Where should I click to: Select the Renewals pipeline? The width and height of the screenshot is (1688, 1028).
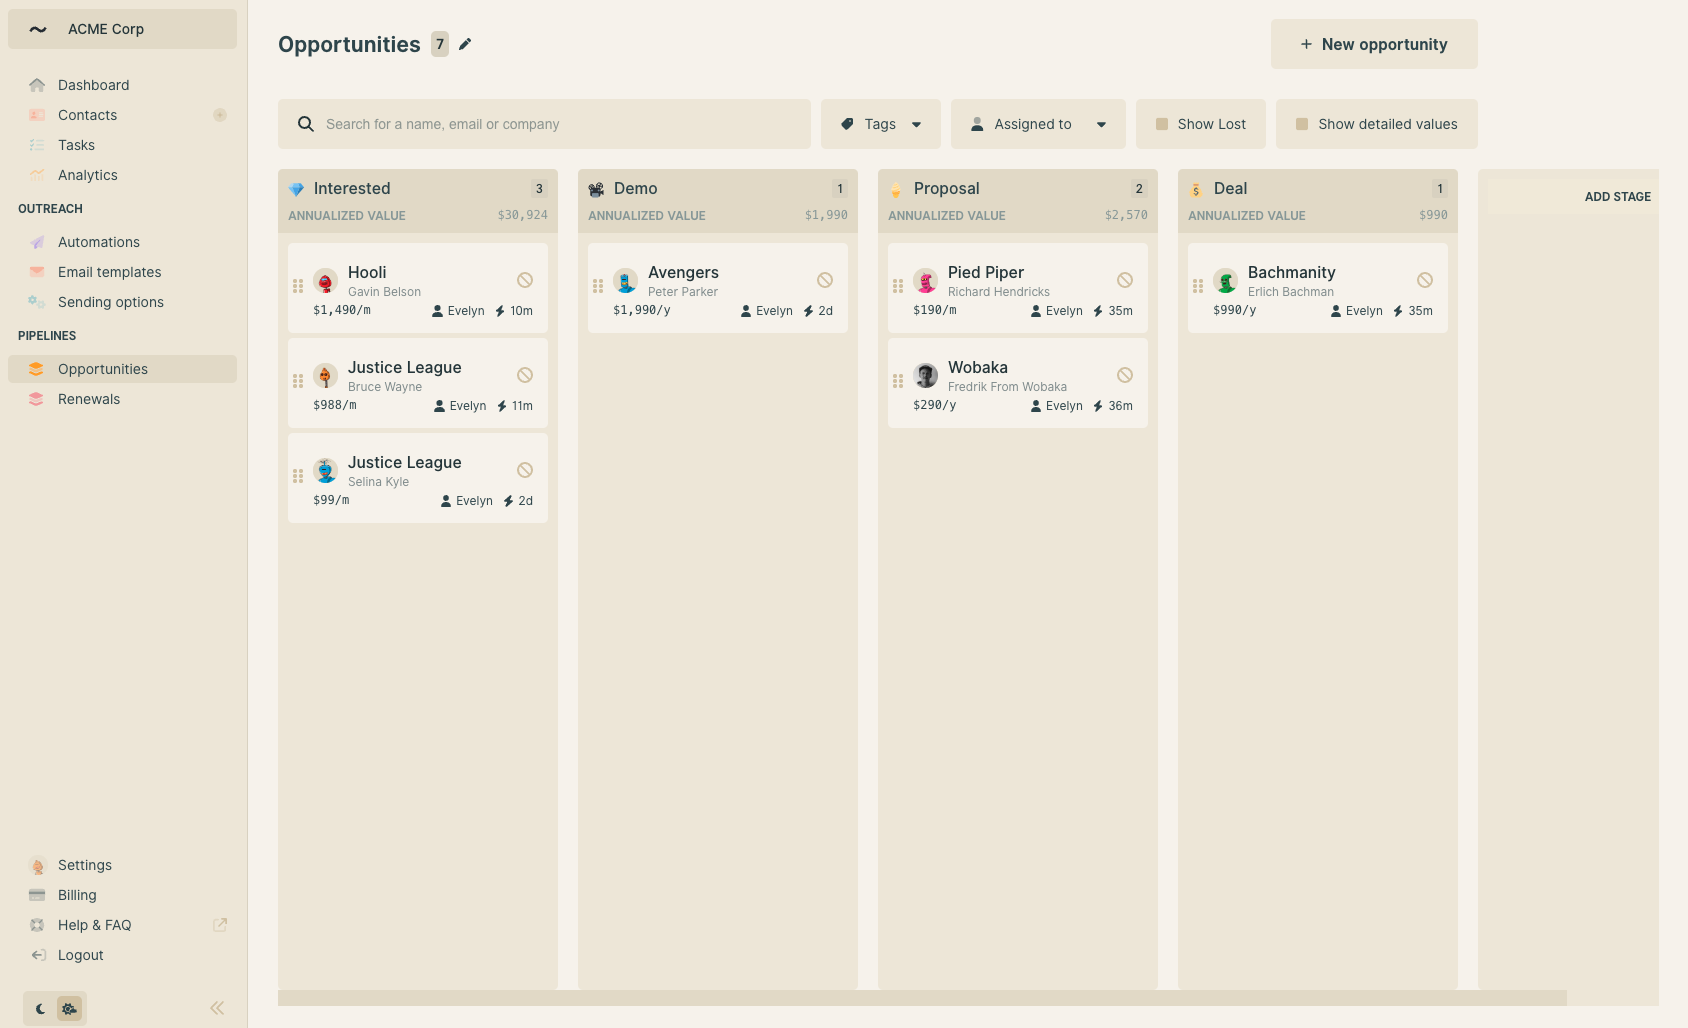click(122, 399)
